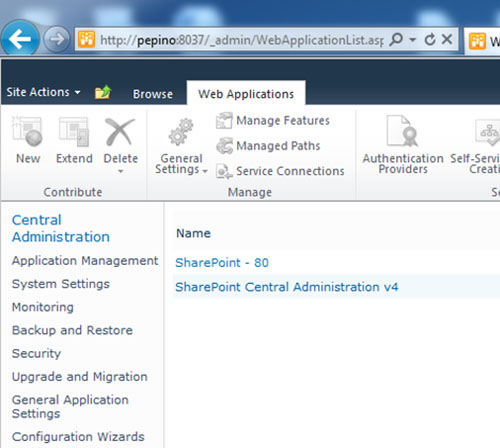Viewport: 500px width, 448px height.
Task: Open System Settings in left navigation
Action: (x=61, y=284)
